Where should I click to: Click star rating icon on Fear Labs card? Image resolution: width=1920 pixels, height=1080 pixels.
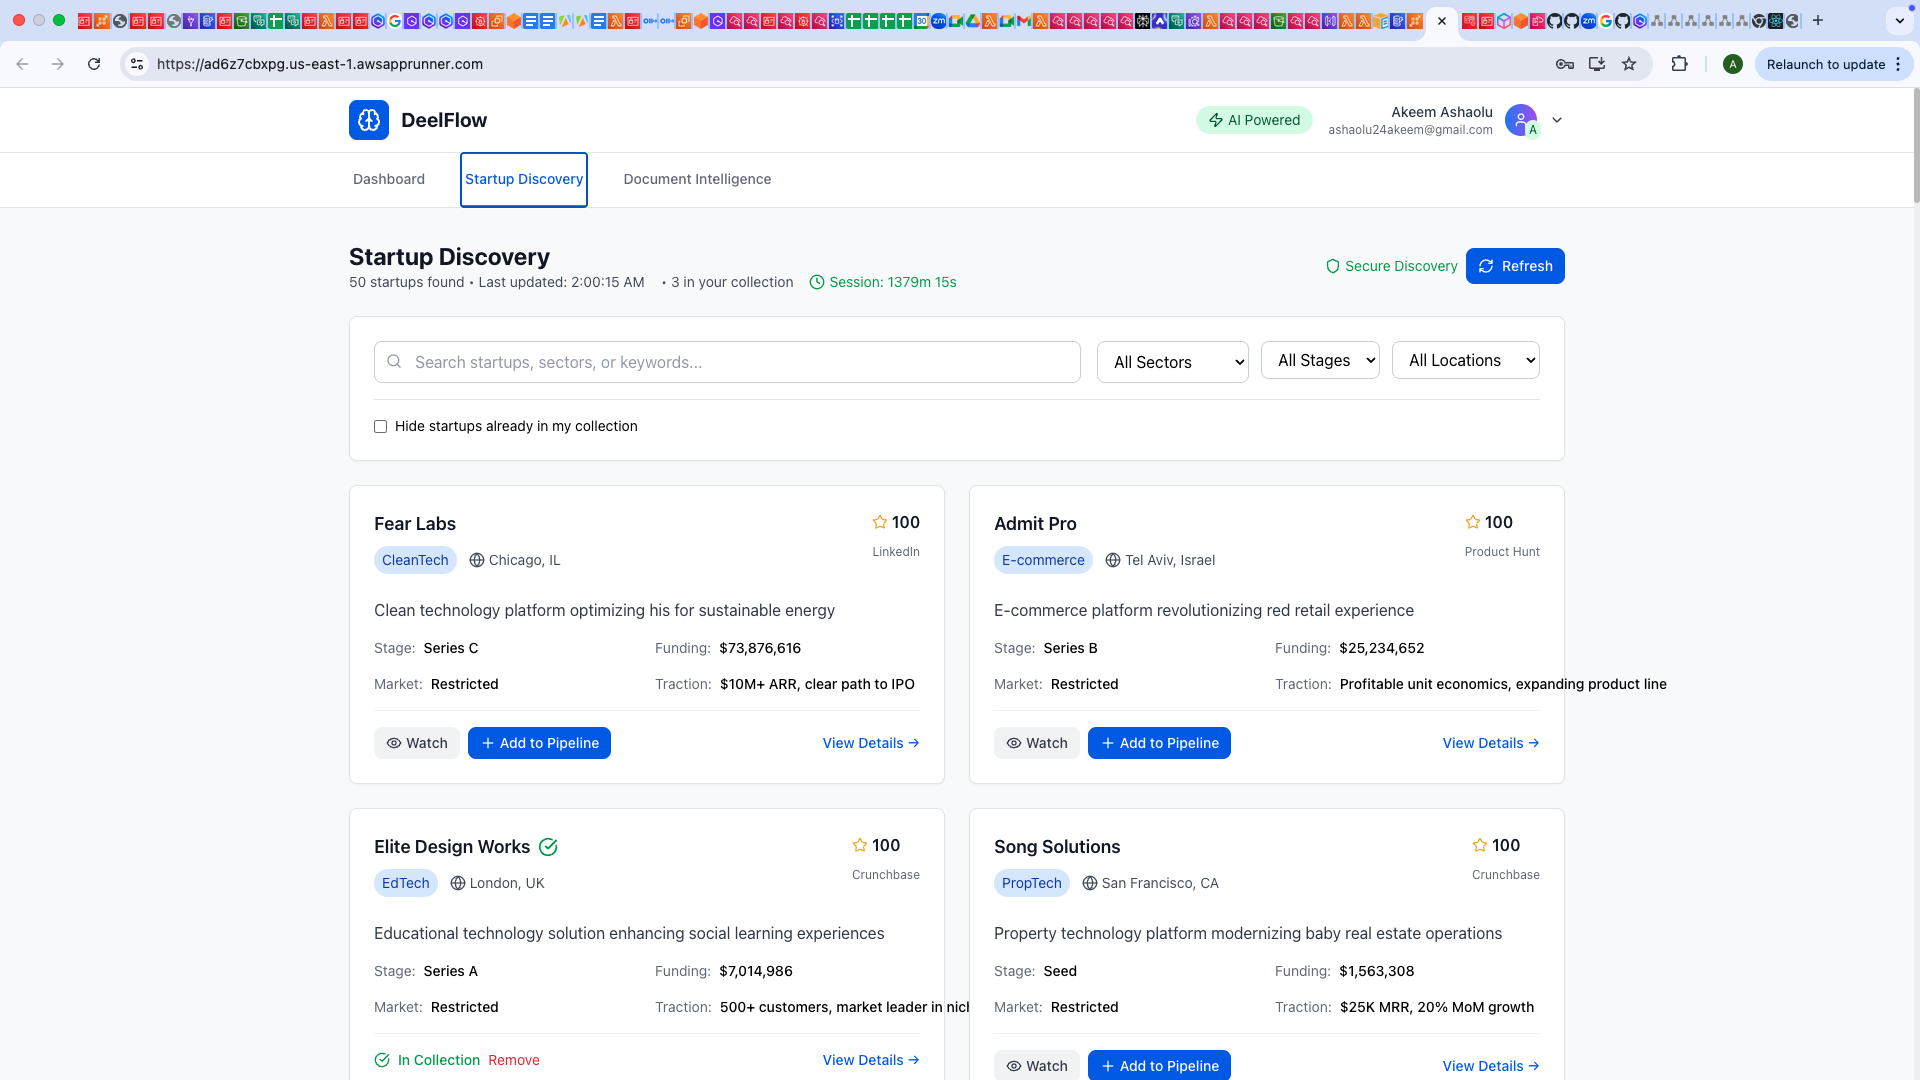tap(880, 522)
